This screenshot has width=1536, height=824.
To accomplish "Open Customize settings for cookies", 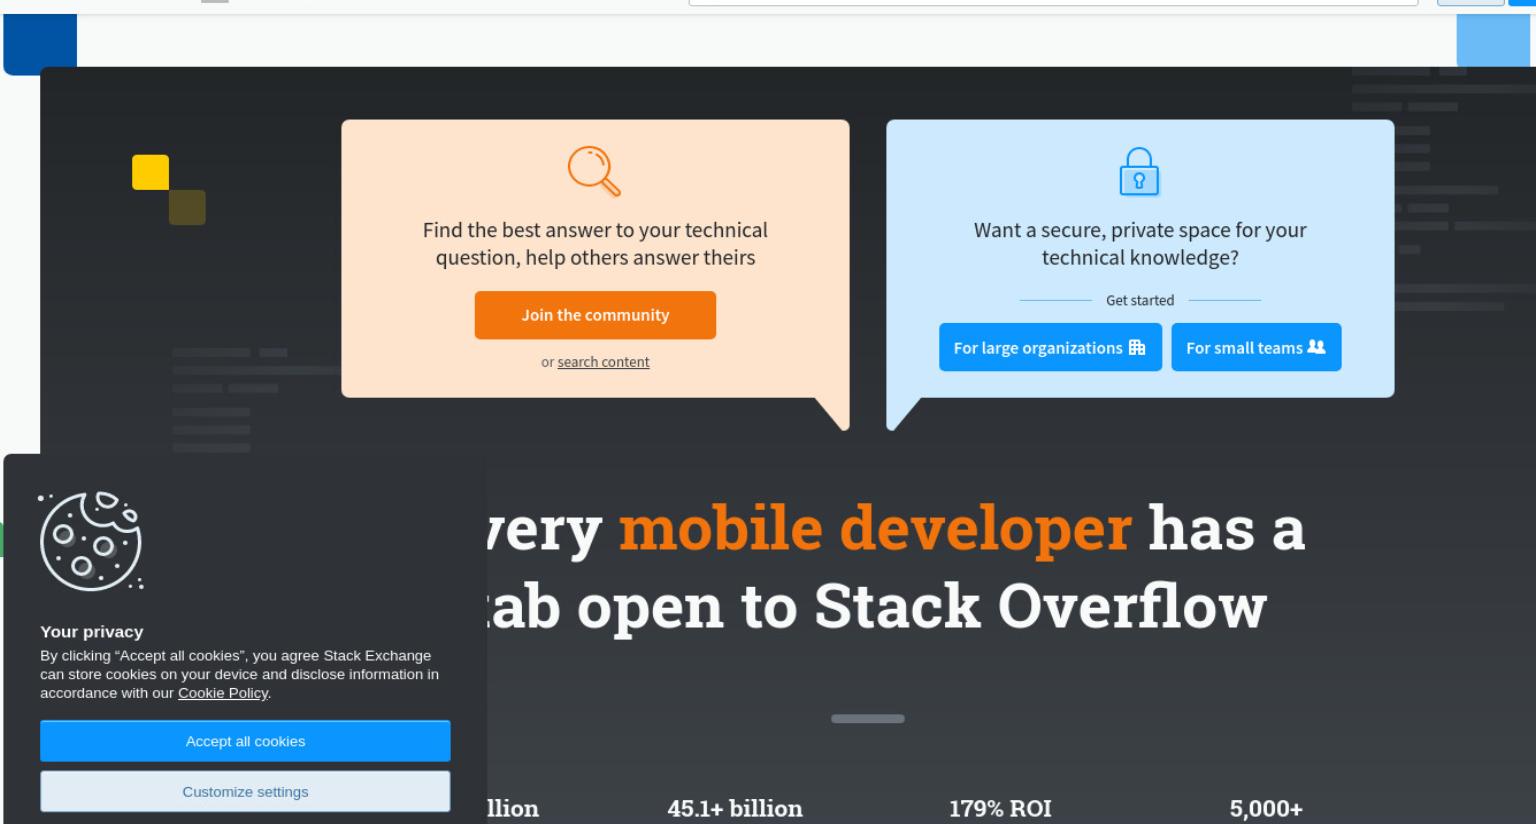I will [245, 791].
